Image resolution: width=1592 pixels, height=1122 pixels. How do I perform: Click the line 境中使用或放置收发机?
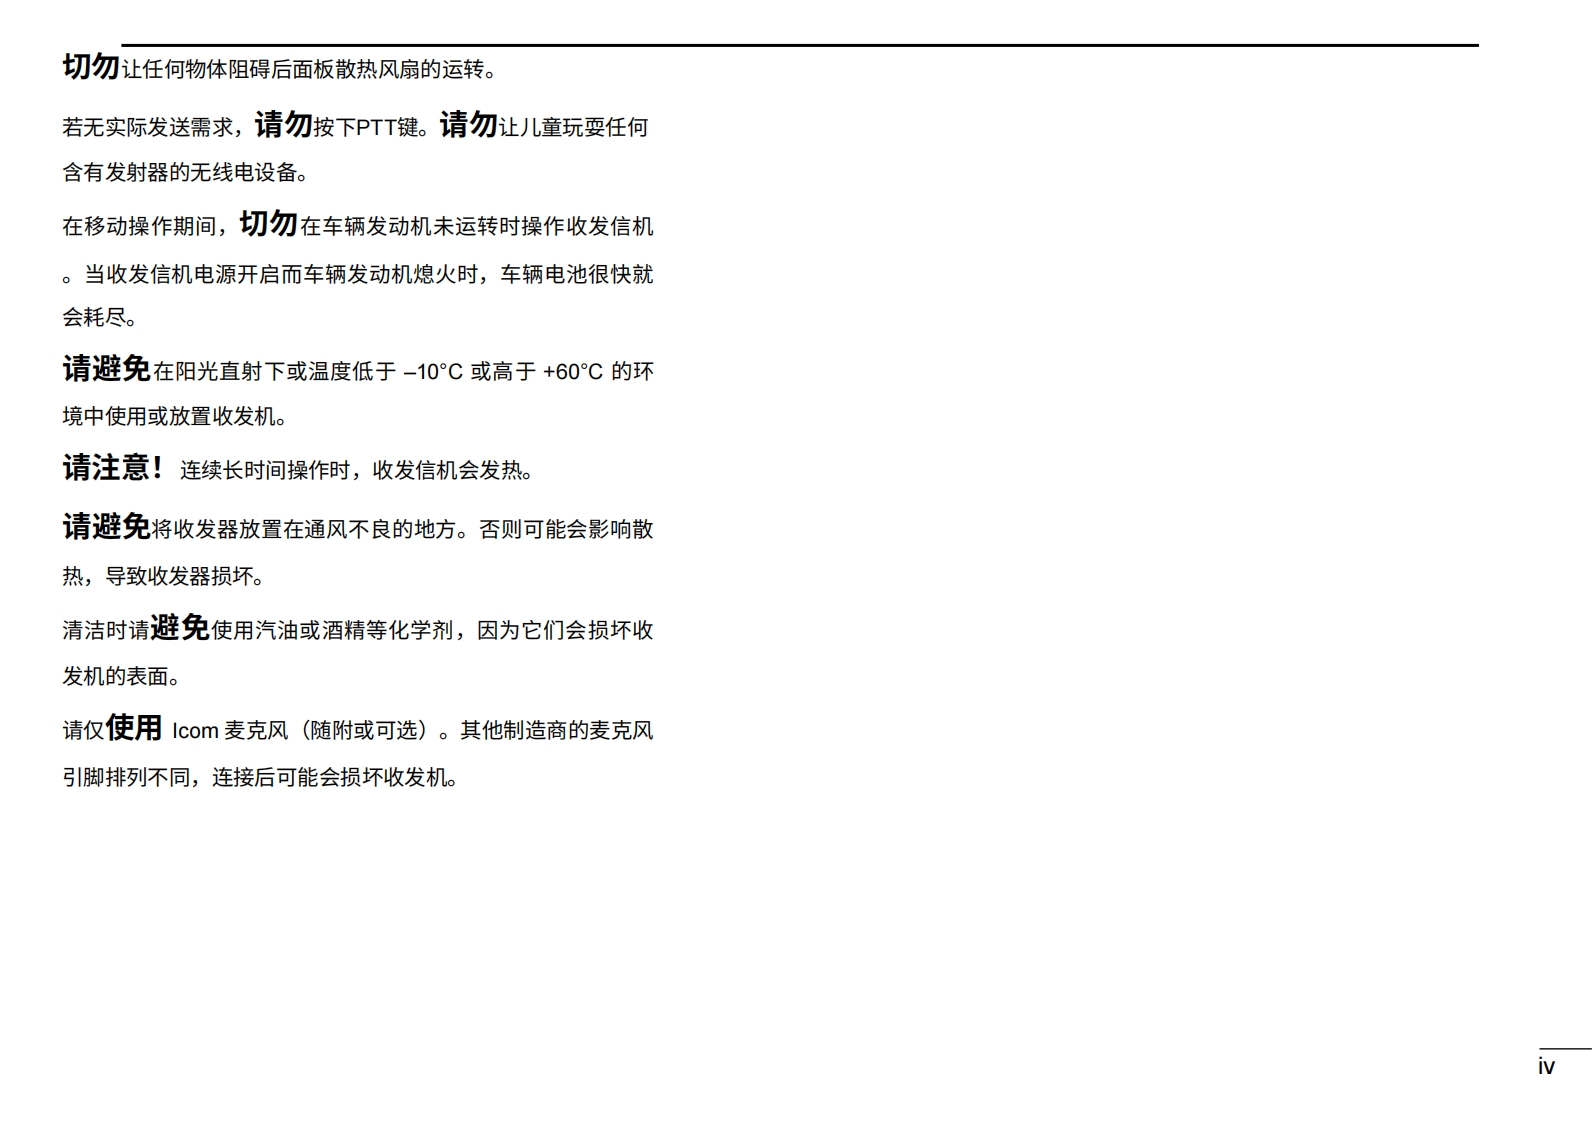pyautogui.click(x=174, y=417)
